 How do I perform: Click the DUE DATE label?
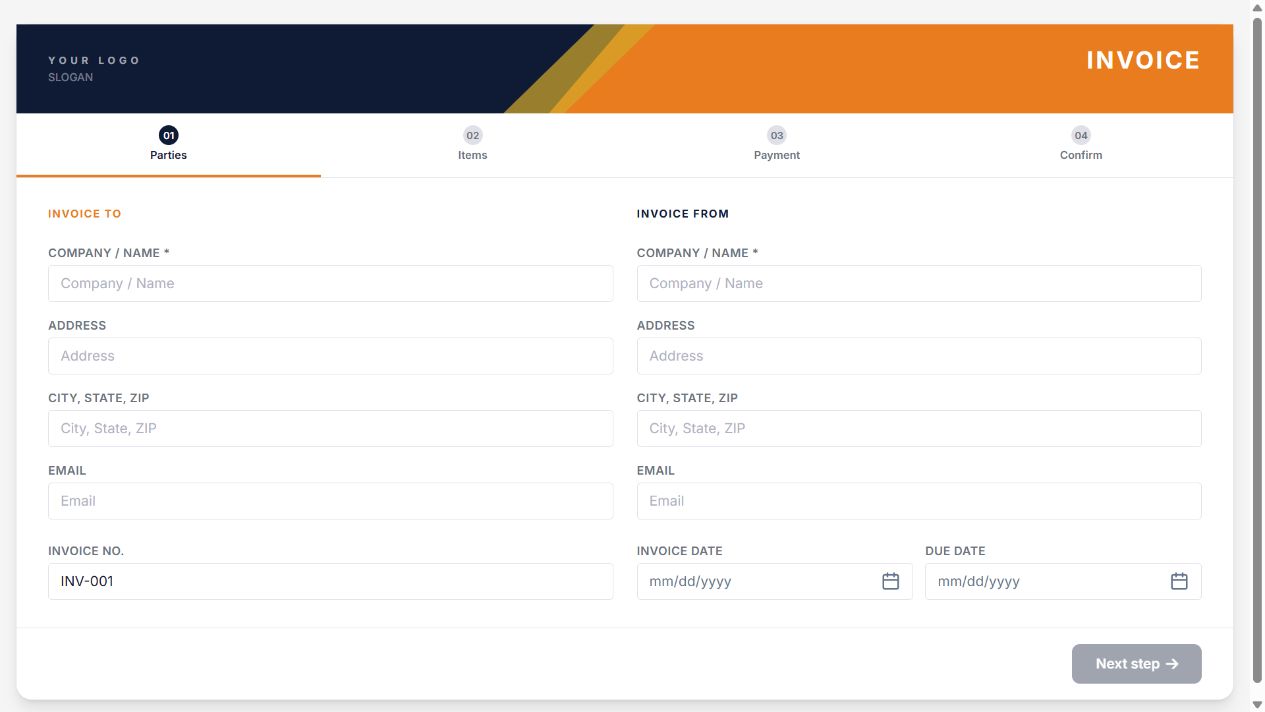click(955, 551)
